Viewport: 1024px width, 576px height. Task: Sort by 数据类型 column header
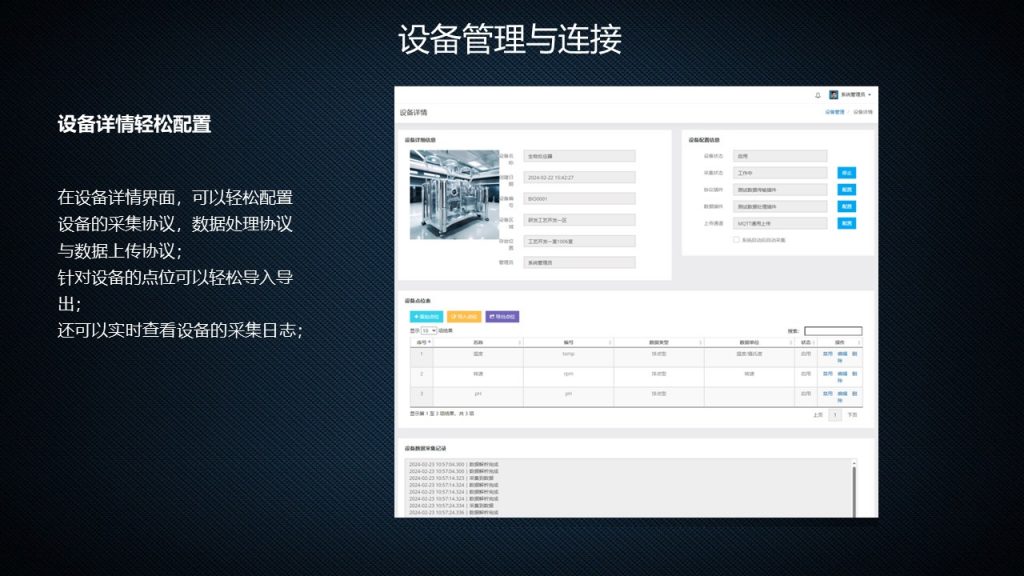click(x=658, y=342)
